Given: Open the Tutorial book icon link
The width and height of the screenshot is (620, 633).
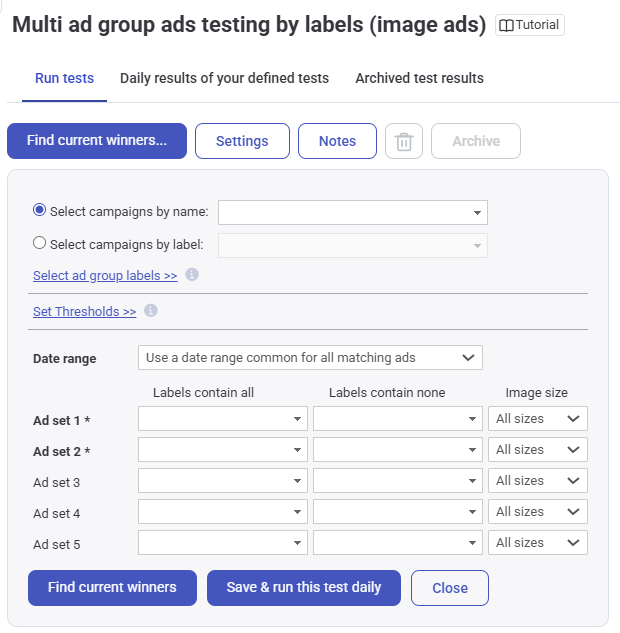Looking at the screenshot, I should 530,25.
